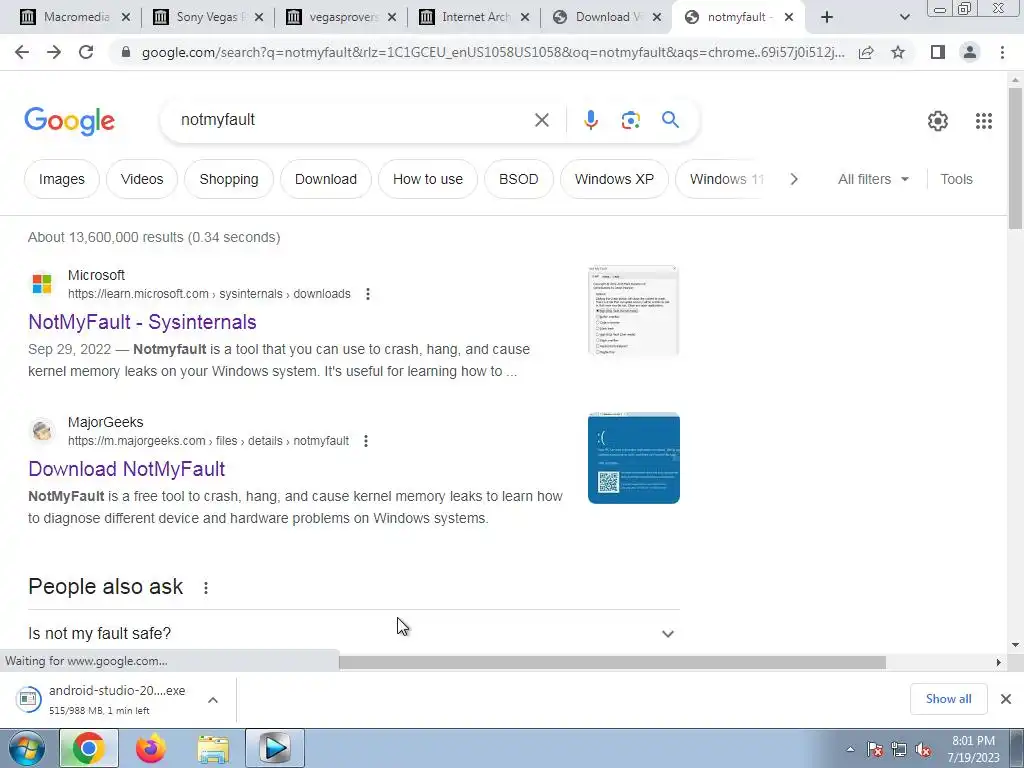Search by image with Google Lens
The height and width of the screenshot is (768, 1024).
[630, 120]
